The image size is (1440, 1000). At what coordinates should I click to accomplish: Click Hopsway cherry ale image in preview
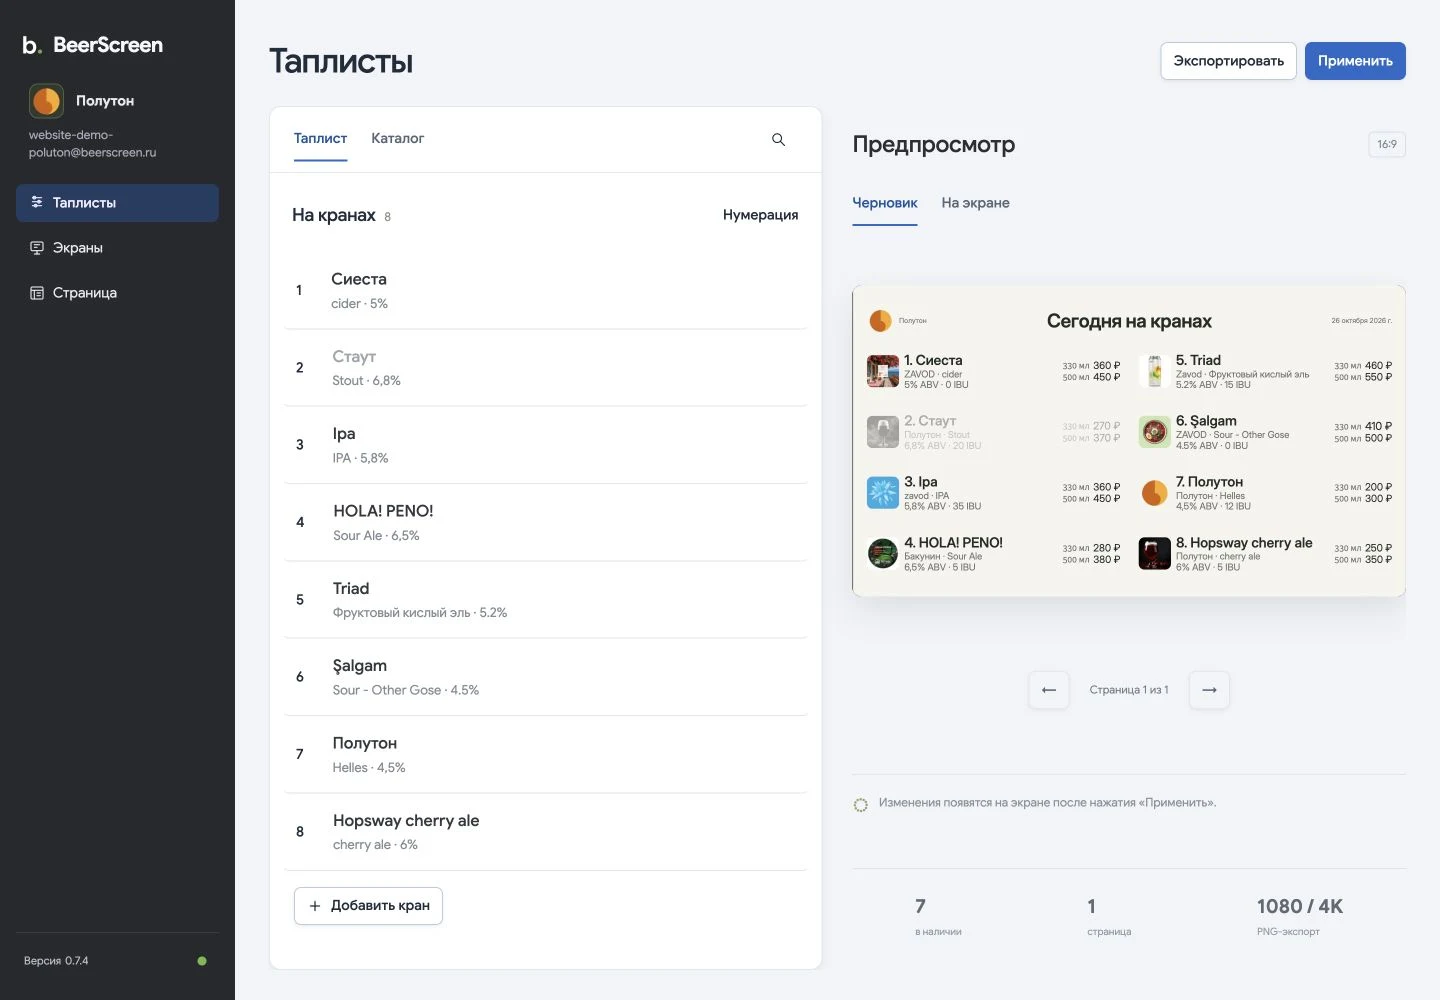tap(1155, 554)
